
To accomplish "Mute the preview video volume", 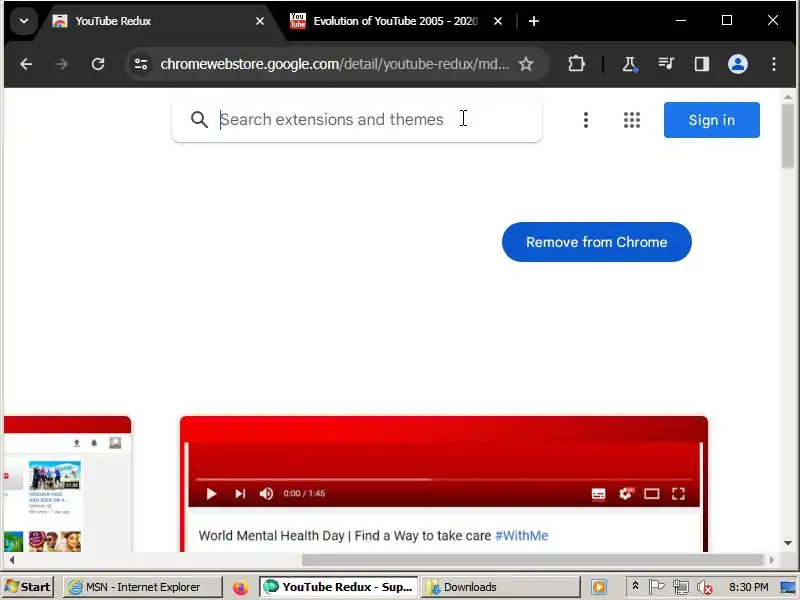I will click(x=266, y=494).
